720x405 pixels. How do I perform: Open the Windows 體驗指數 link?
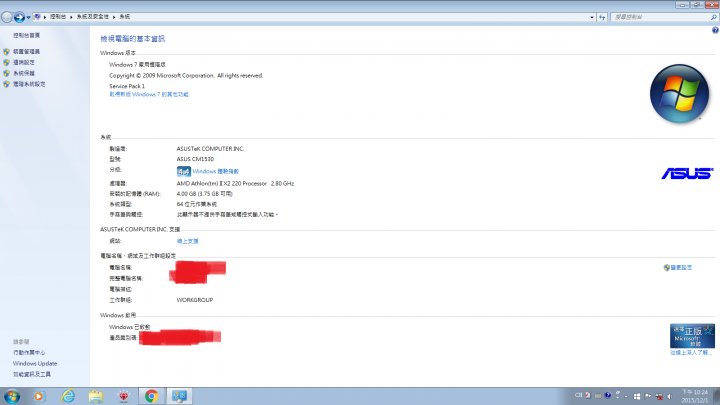tap(216, 171)
